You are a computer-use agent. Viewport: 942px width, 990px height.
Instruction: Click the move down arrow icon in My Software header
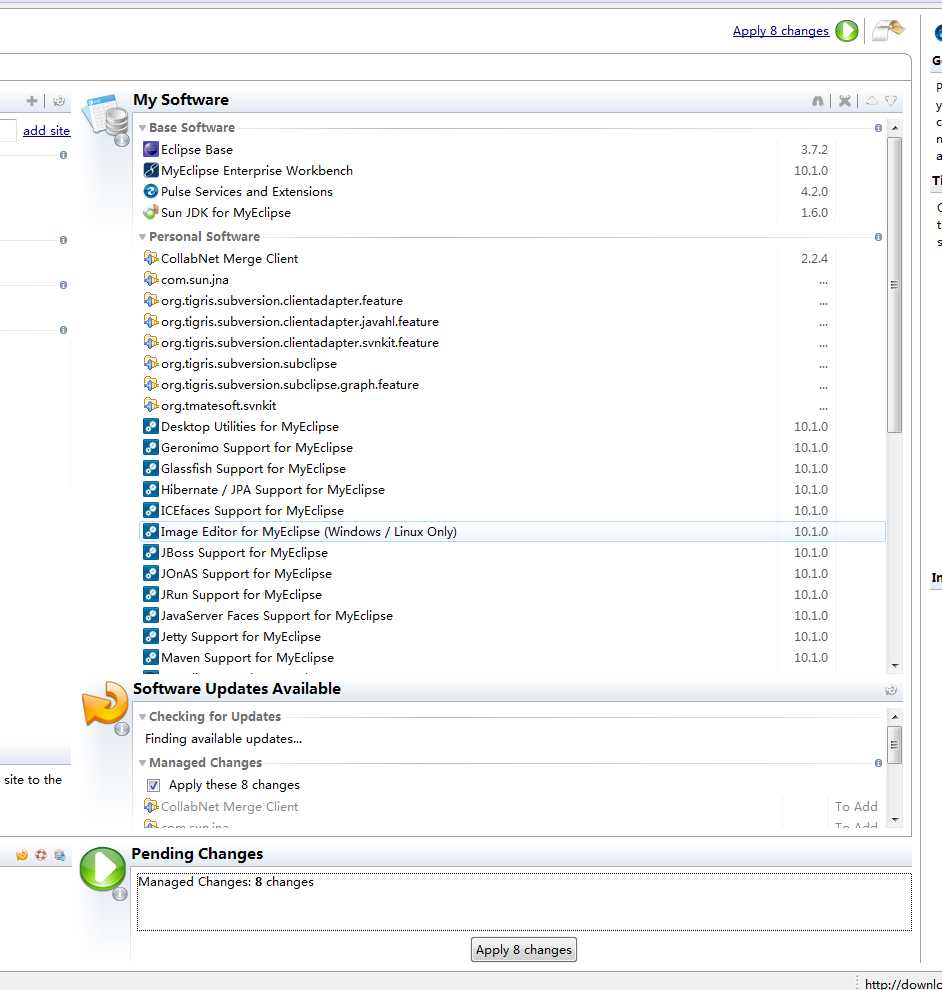pos(891,100)
